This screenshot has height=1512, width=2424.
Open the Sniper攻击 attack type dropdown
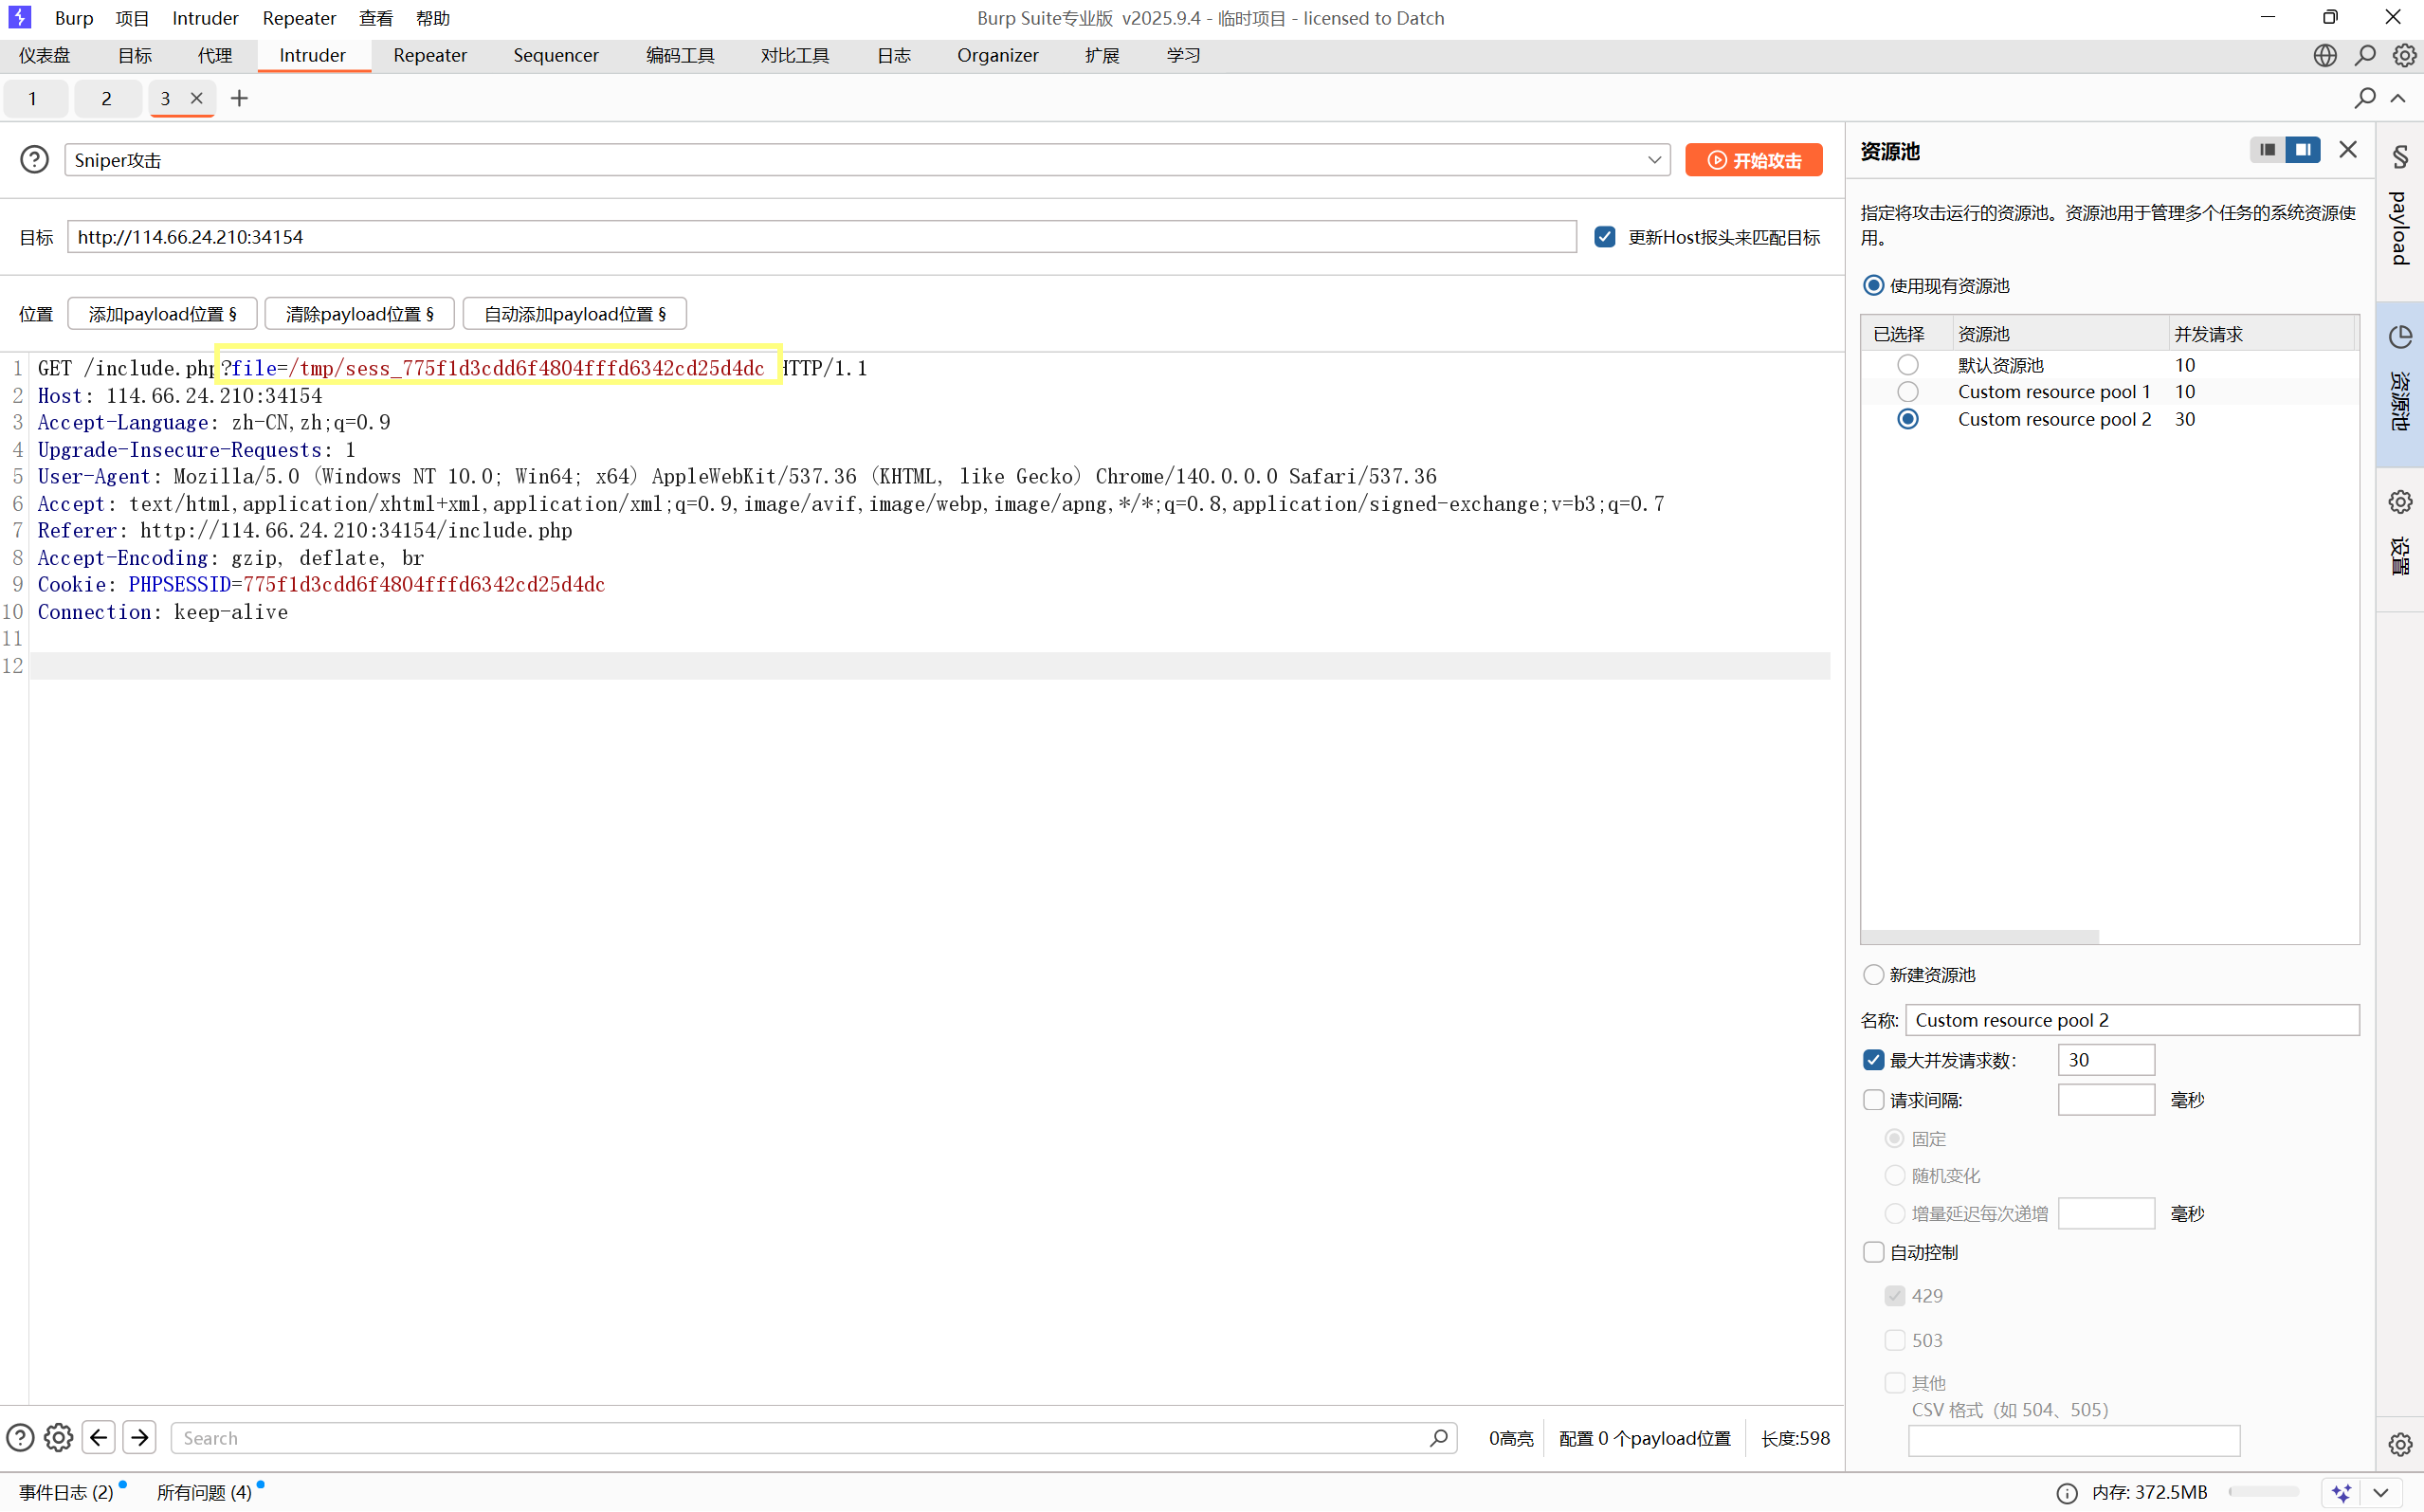coord(867,160)
